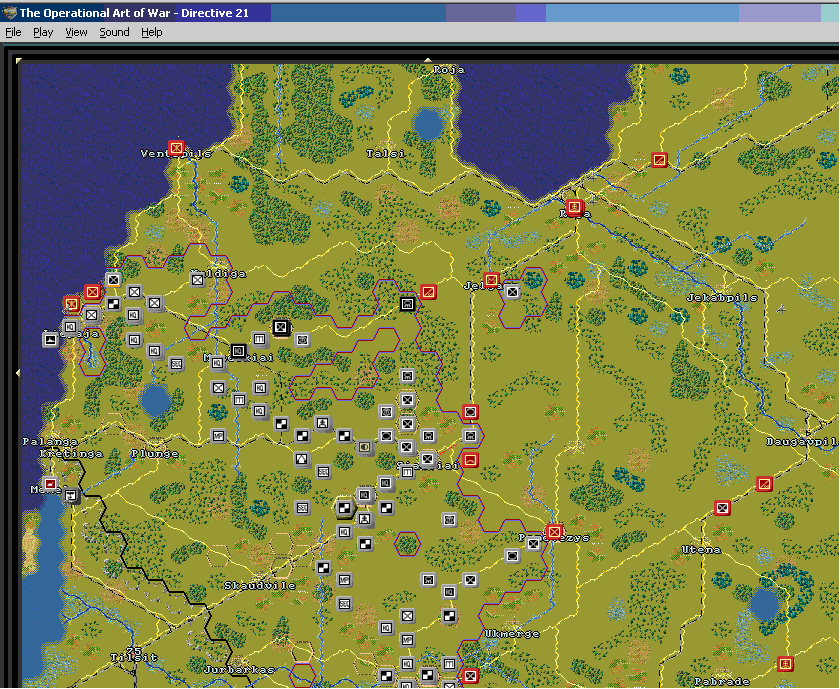Screen dimensions: 840x689
Task: Select the beige half-circle unit west of Siauliai
Action: tap(365, 446)
